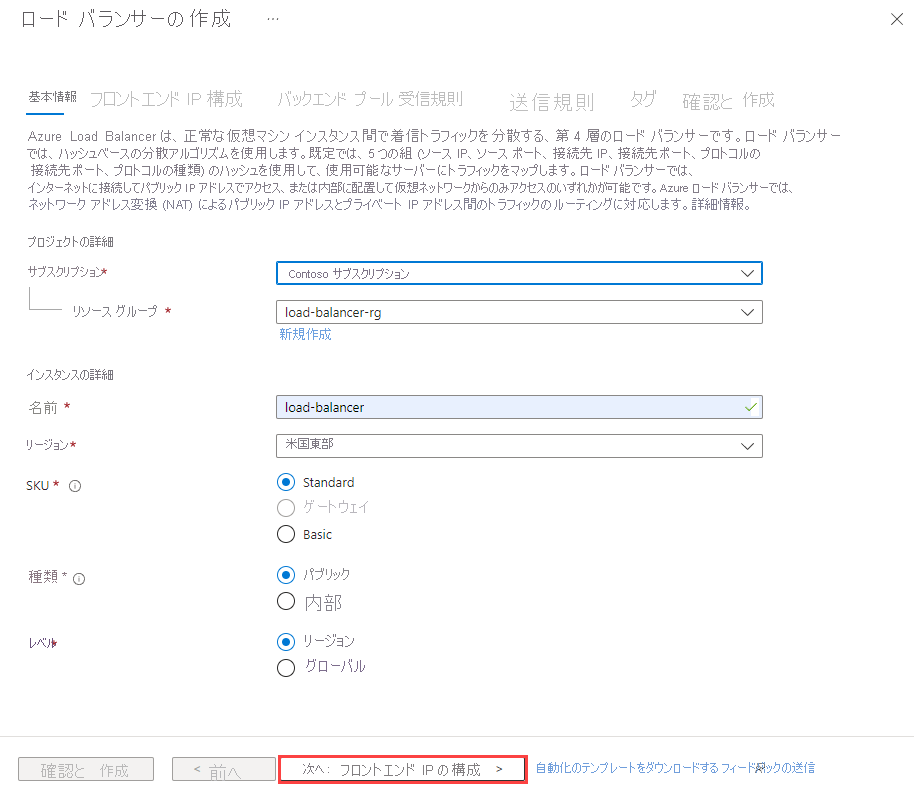Switch to the 確認と作成 tab
Viewport: 914px width, 795px height.
coord(728,101)
